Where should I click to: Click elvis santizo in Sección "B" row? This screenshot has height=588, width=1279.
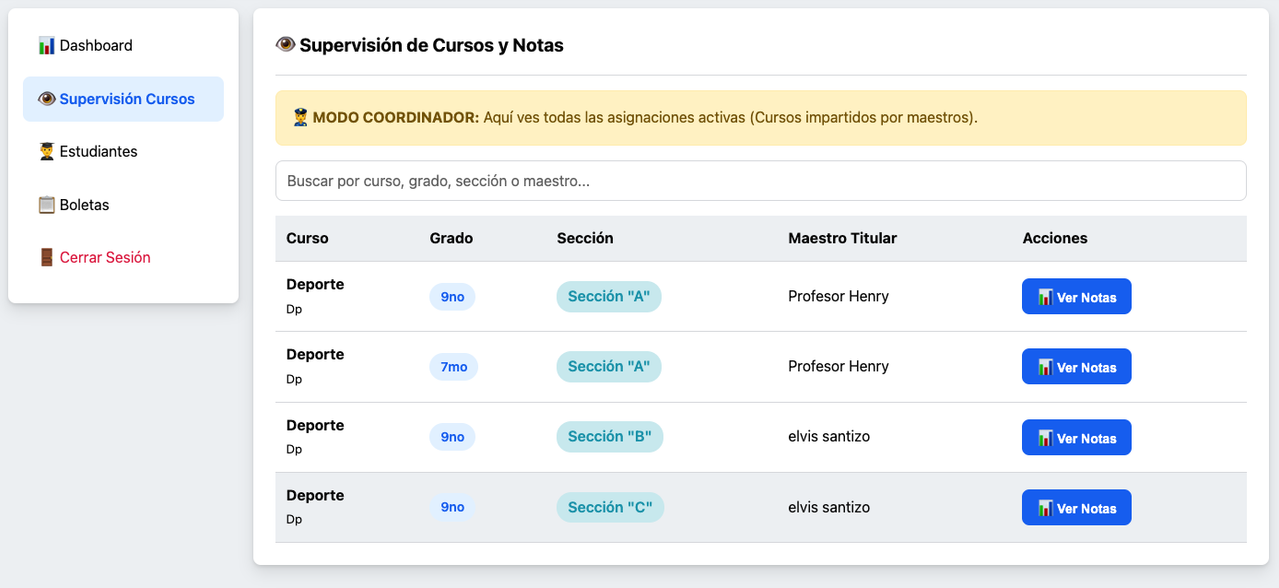(x=829, y=436)
